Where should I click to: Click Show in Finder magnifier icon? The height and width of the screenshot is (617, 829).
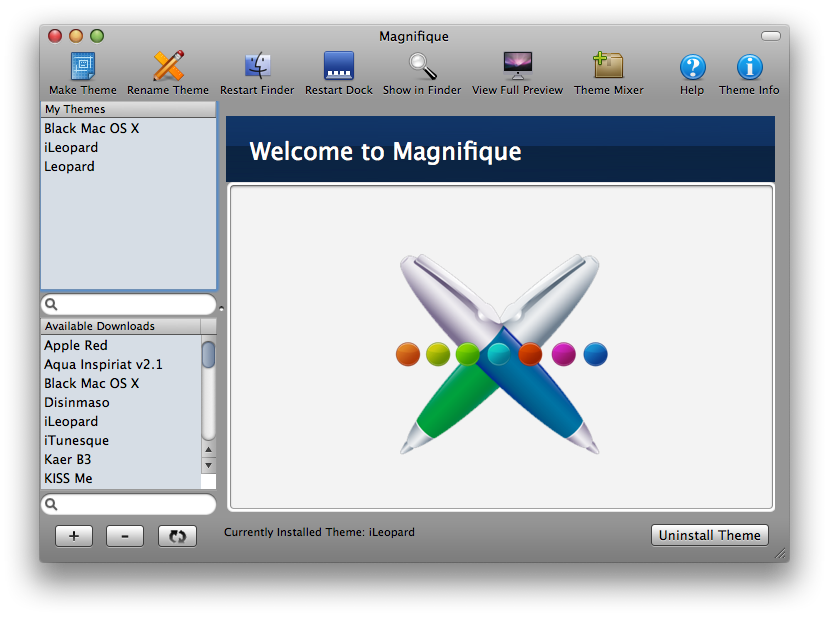point(422,66)
